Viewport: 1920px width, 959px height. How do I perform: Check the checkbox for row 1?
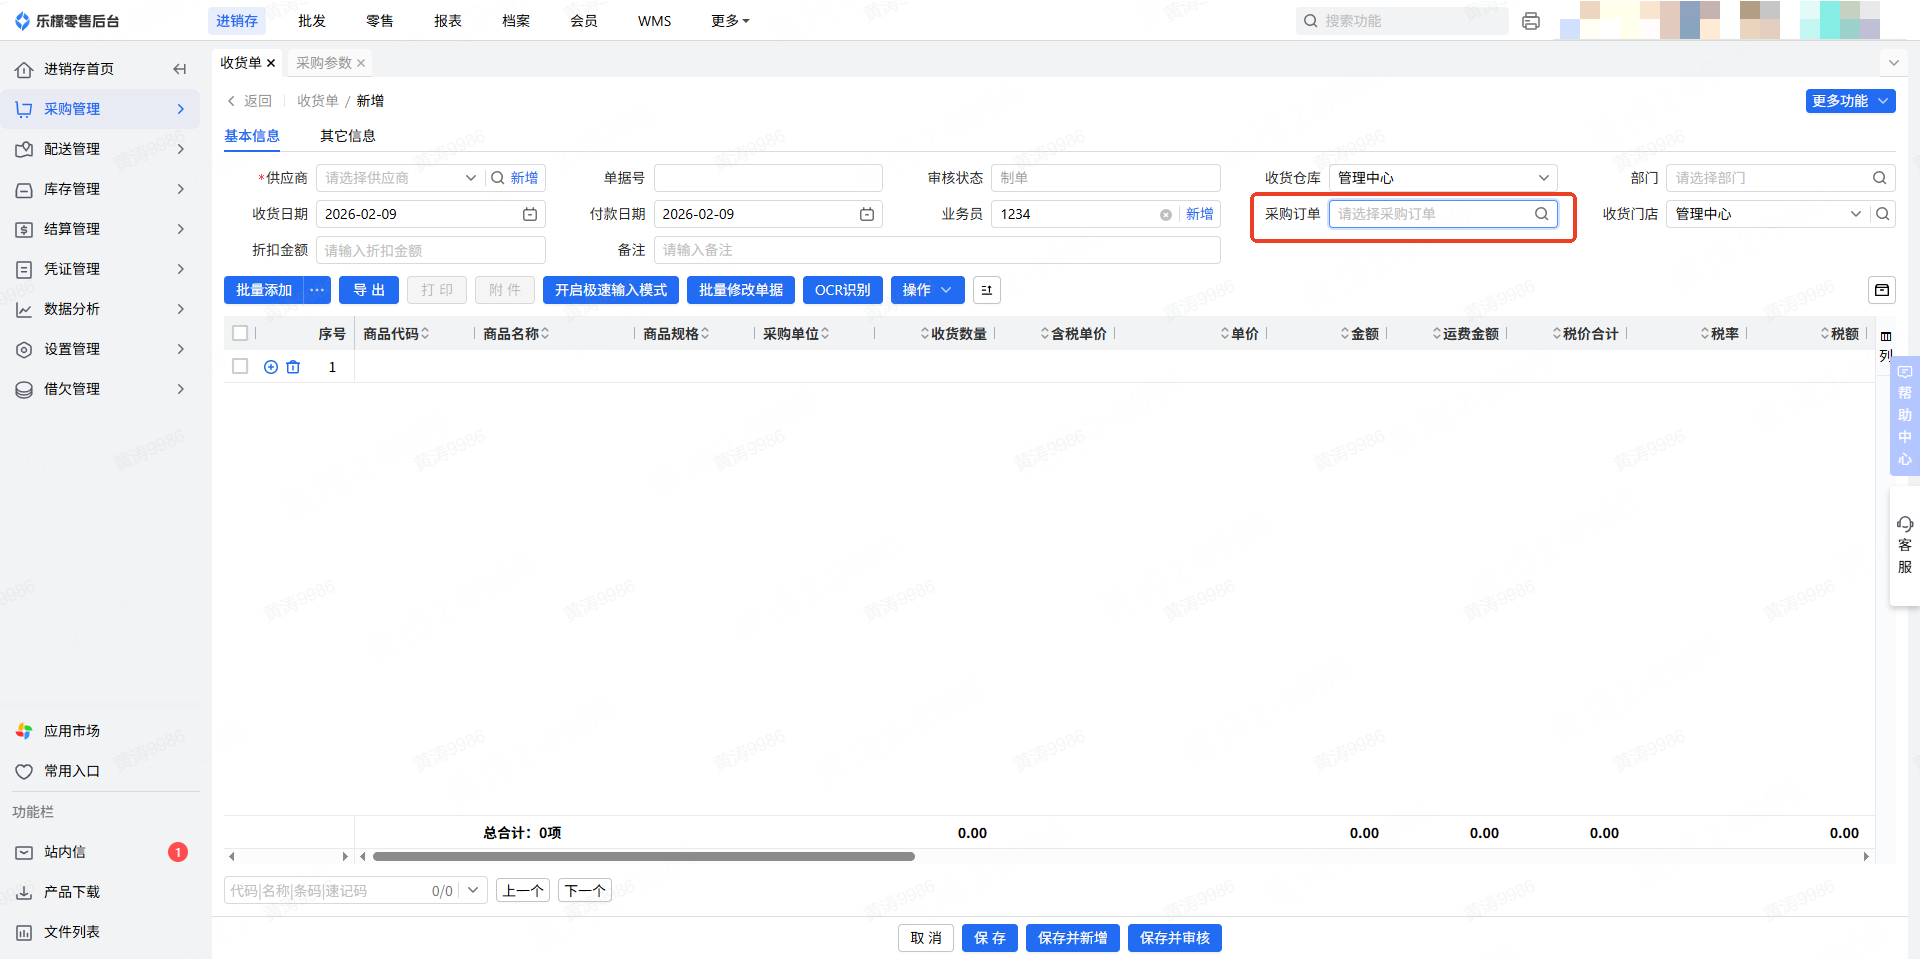pos(240,366)
